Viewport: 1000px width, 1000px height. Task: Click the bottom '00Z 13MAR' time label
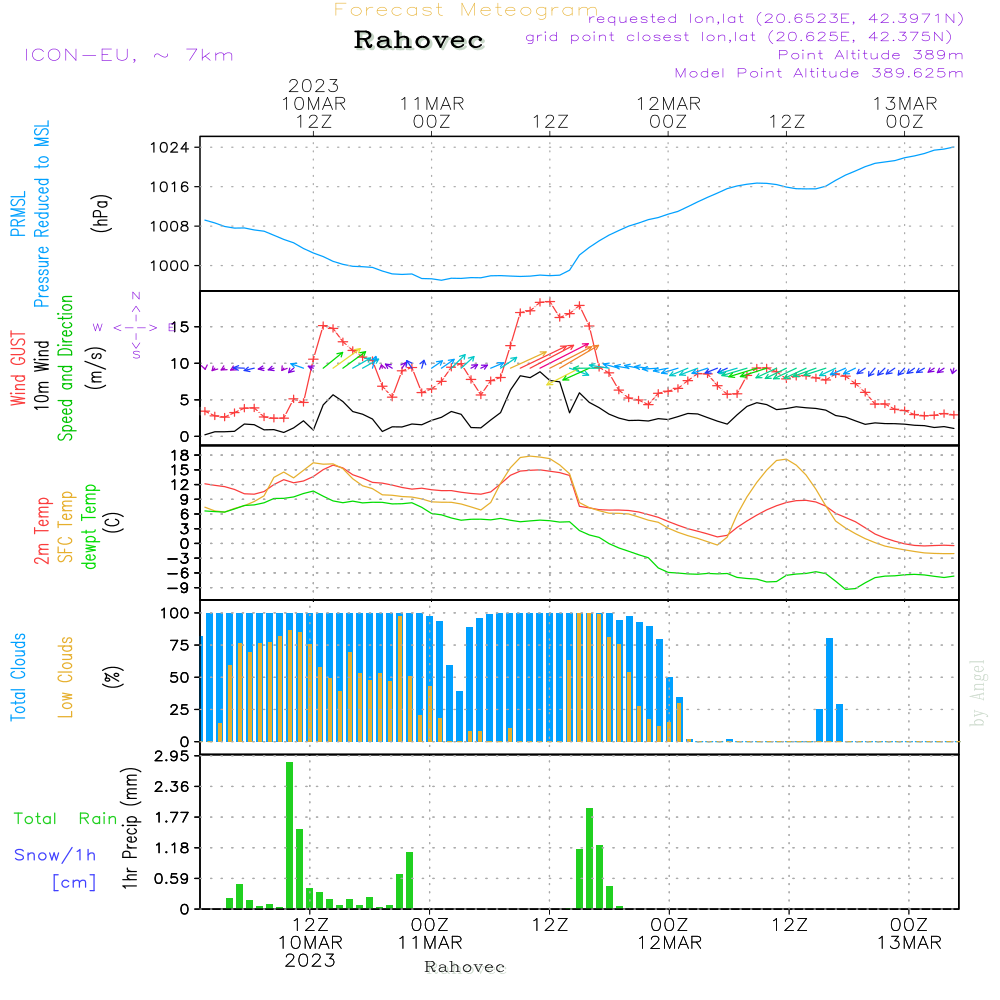tap(909, 934)
